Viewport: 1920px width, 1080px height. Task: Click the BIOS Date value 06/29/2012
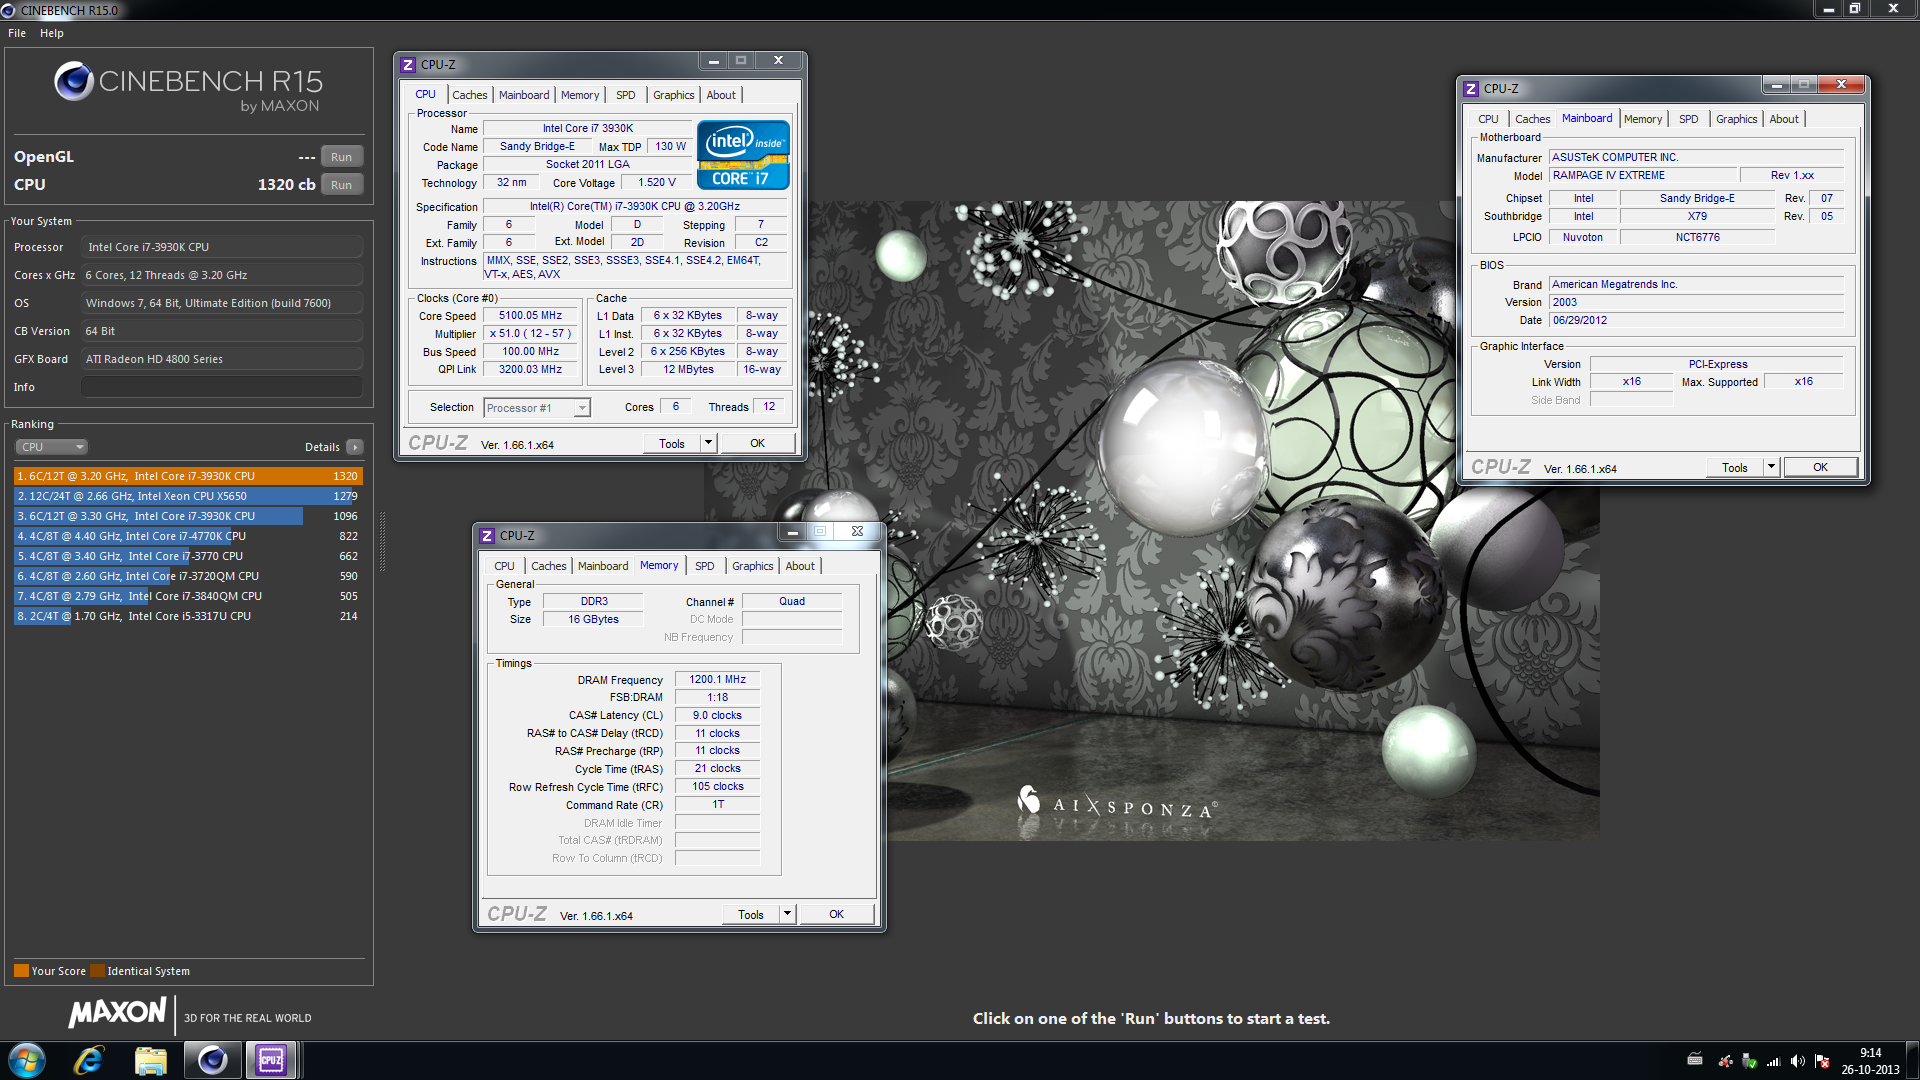(x=1696, y=320)
